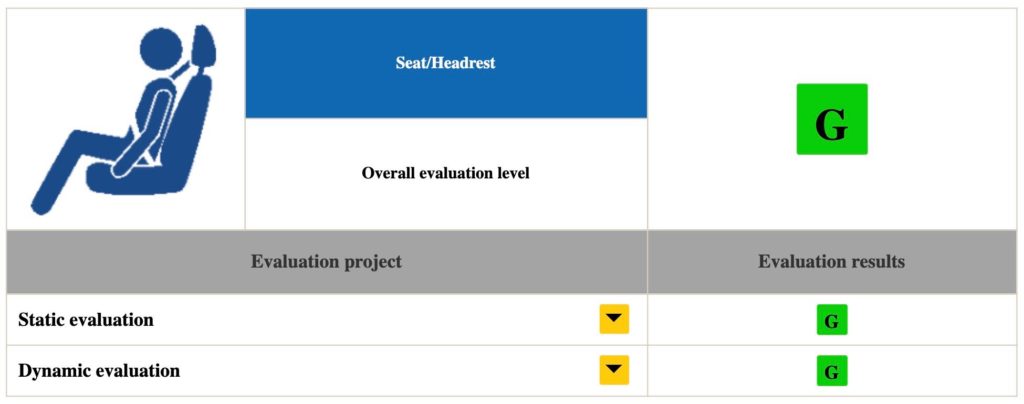Click the white text 'Seat/Headrest'
The height and width of the screenshot is (404, 1024).
point(446,63)
